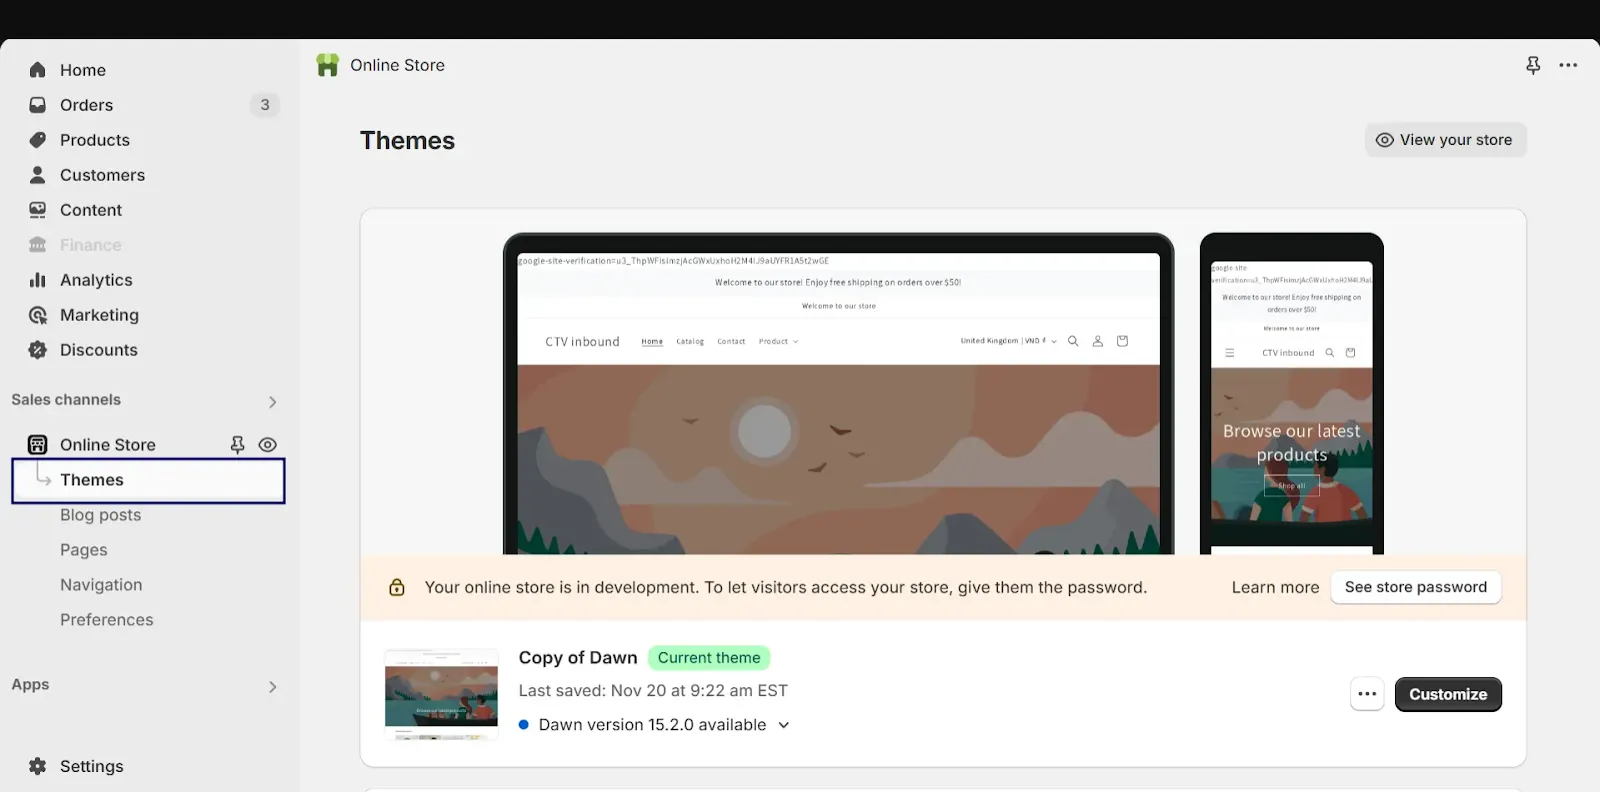Viewport: 1600px width, 792px height.
Task: Click the Current theme green badge
Action: (x=709, y=658)
